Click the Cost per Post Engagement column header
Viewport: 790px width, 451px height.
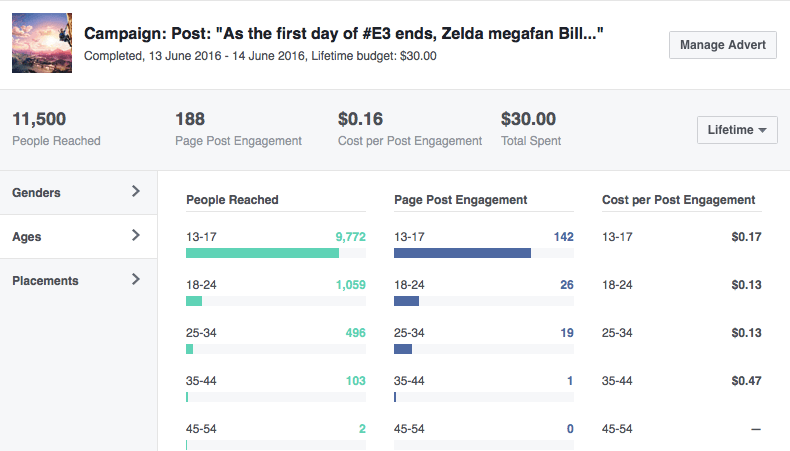[678, 200]
